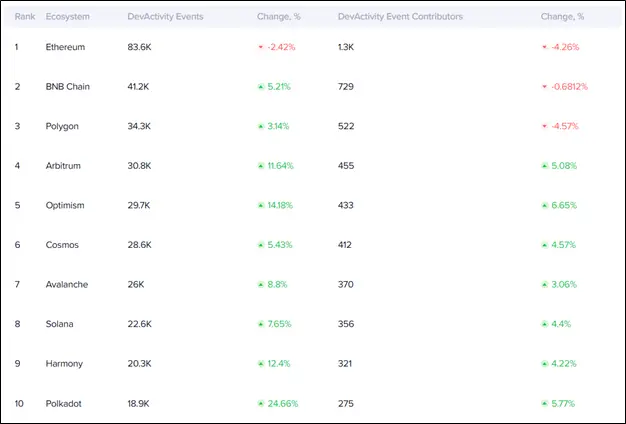Open the BNB Chain ecosystem link
The height and width of the screenshot is (424, 626).
[68, 87]
